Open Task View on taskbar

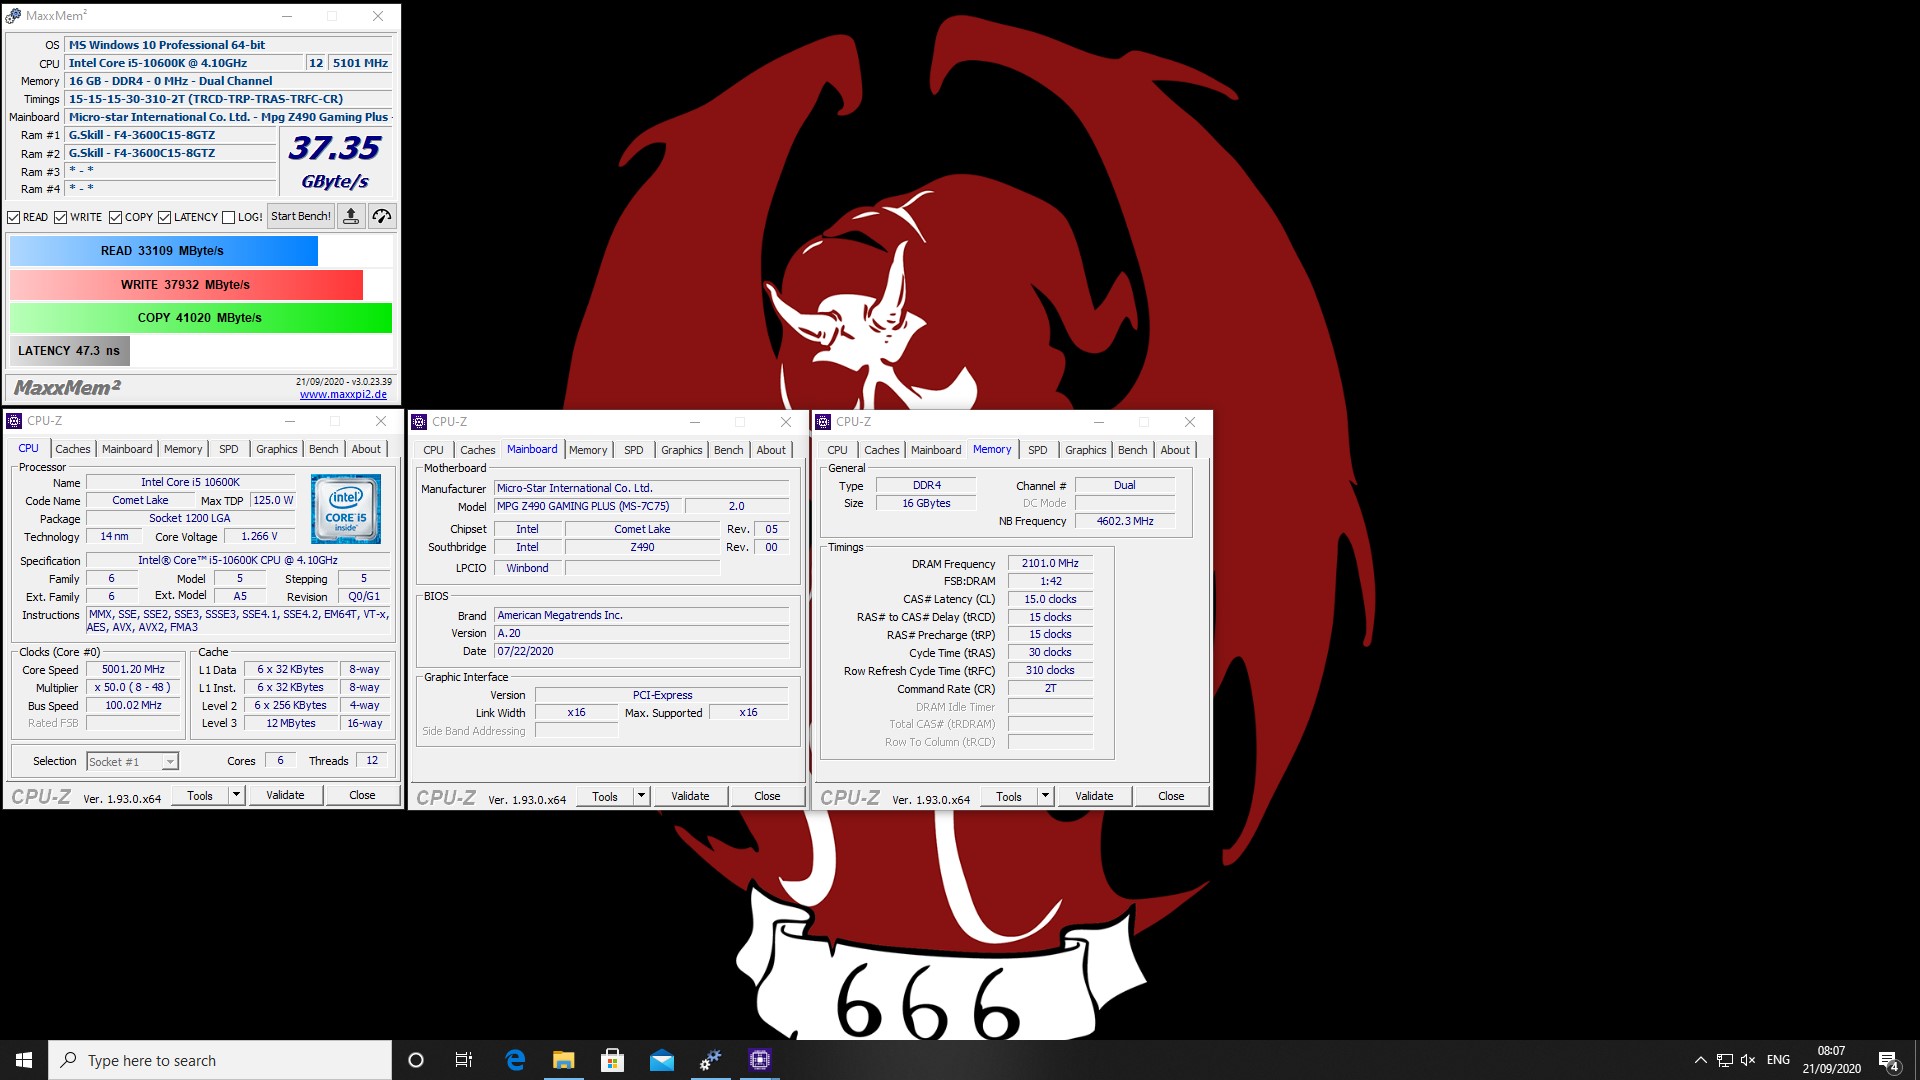[464, 1060]
